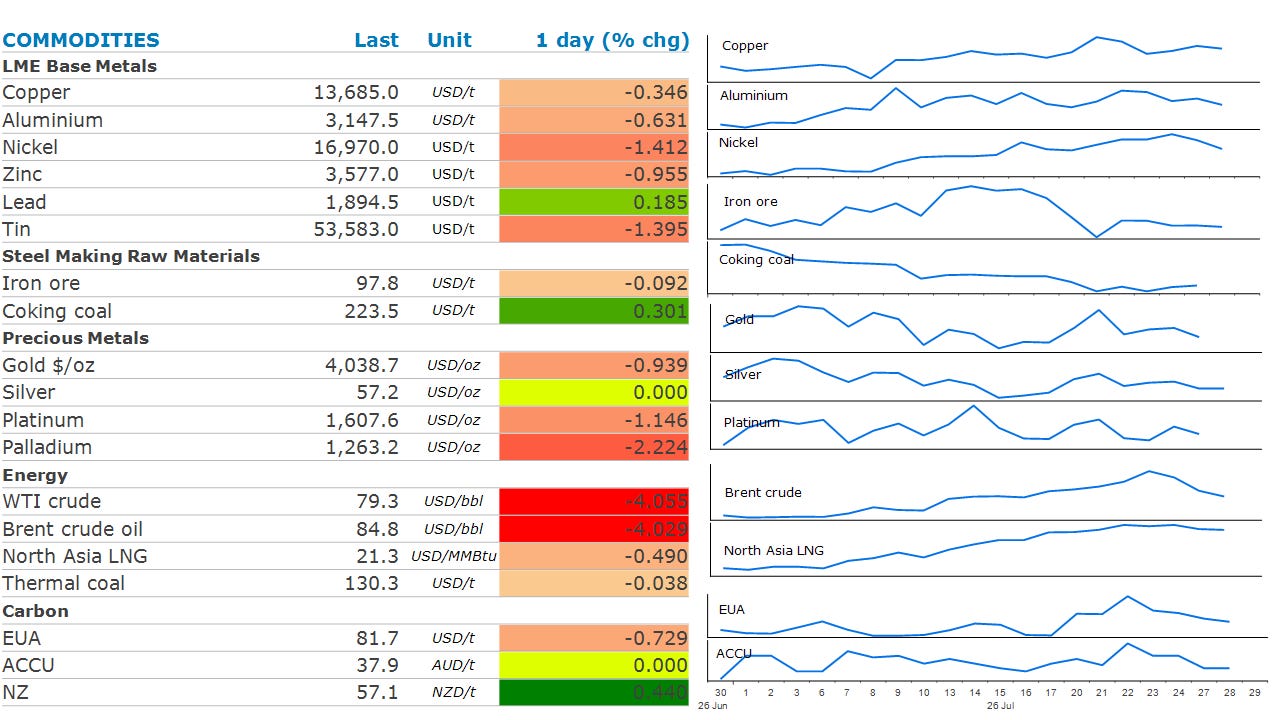Open the Copper sparkline chart
The height and width of the screenshot is (720, 1280).
tap(983, 58)
